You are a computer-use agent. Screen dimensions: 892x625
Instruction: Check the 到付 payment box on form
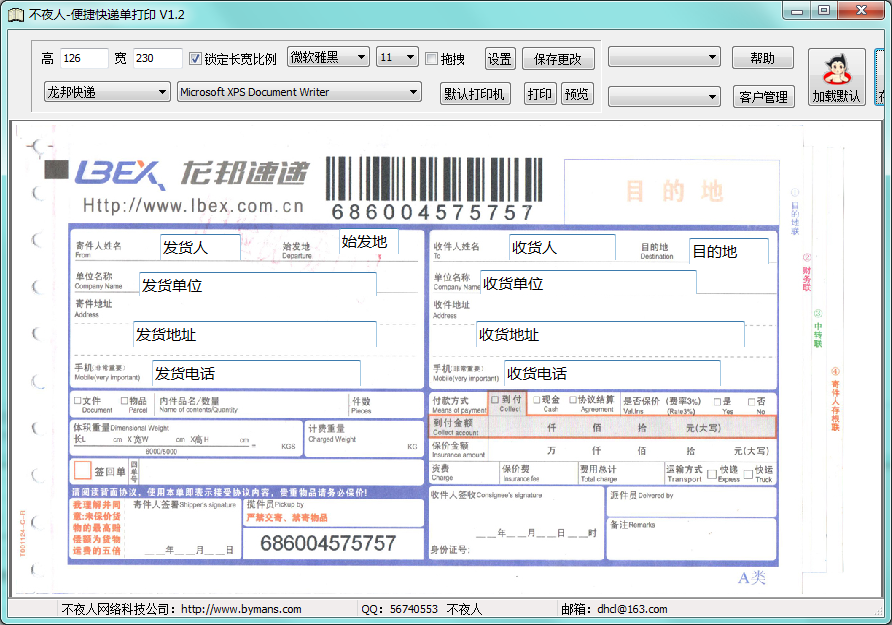pyautogui.click(x=494, y=399)
